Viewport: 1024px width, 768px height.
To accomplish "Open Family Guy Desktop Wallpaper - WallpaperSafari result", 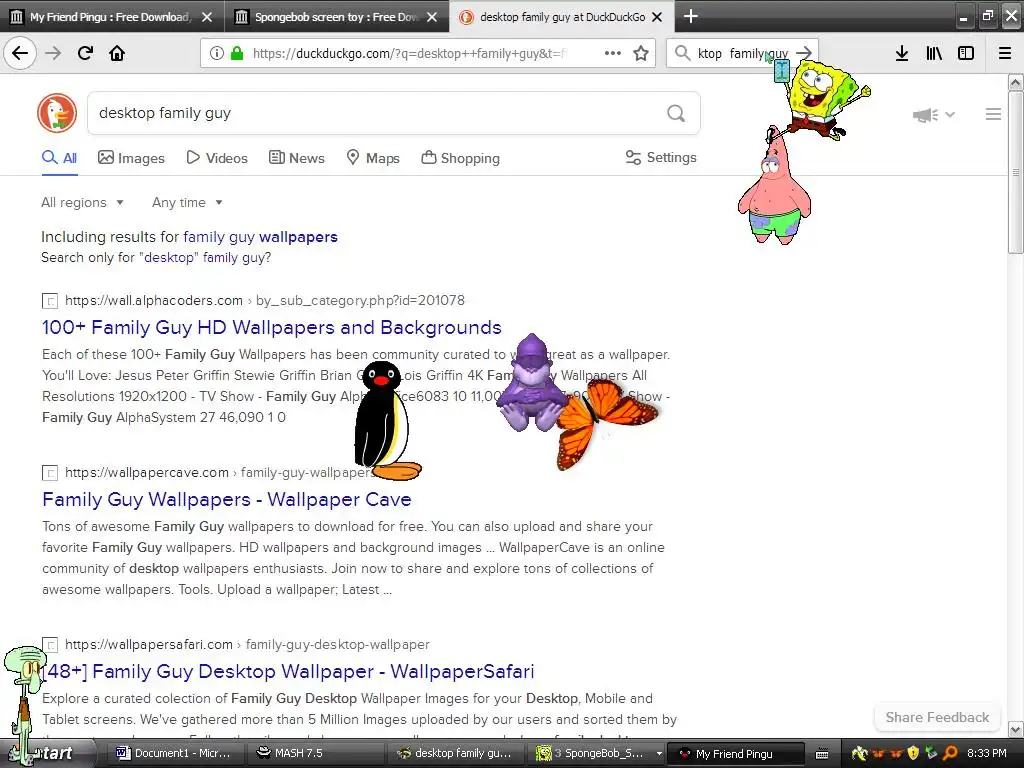I will [x=288, y=671].
